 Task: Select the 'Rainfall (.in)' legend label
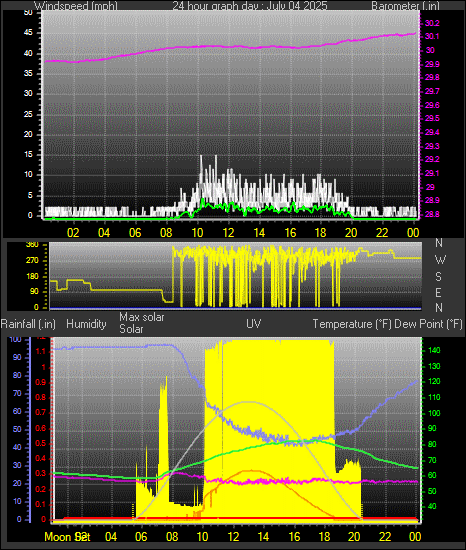pyautogui.click(x=28, y=324)
